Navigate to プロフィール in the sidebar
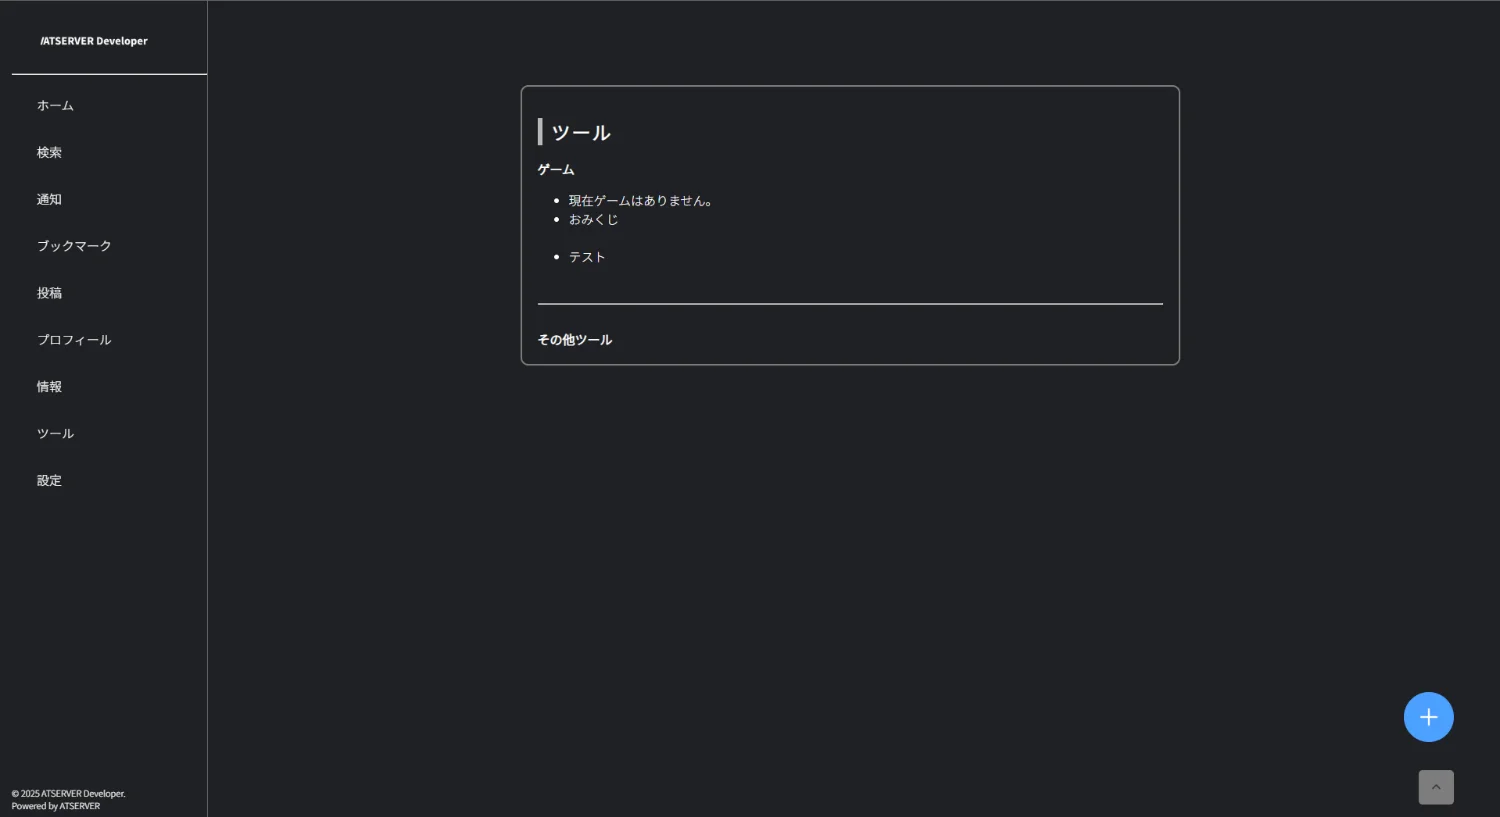 74,340
